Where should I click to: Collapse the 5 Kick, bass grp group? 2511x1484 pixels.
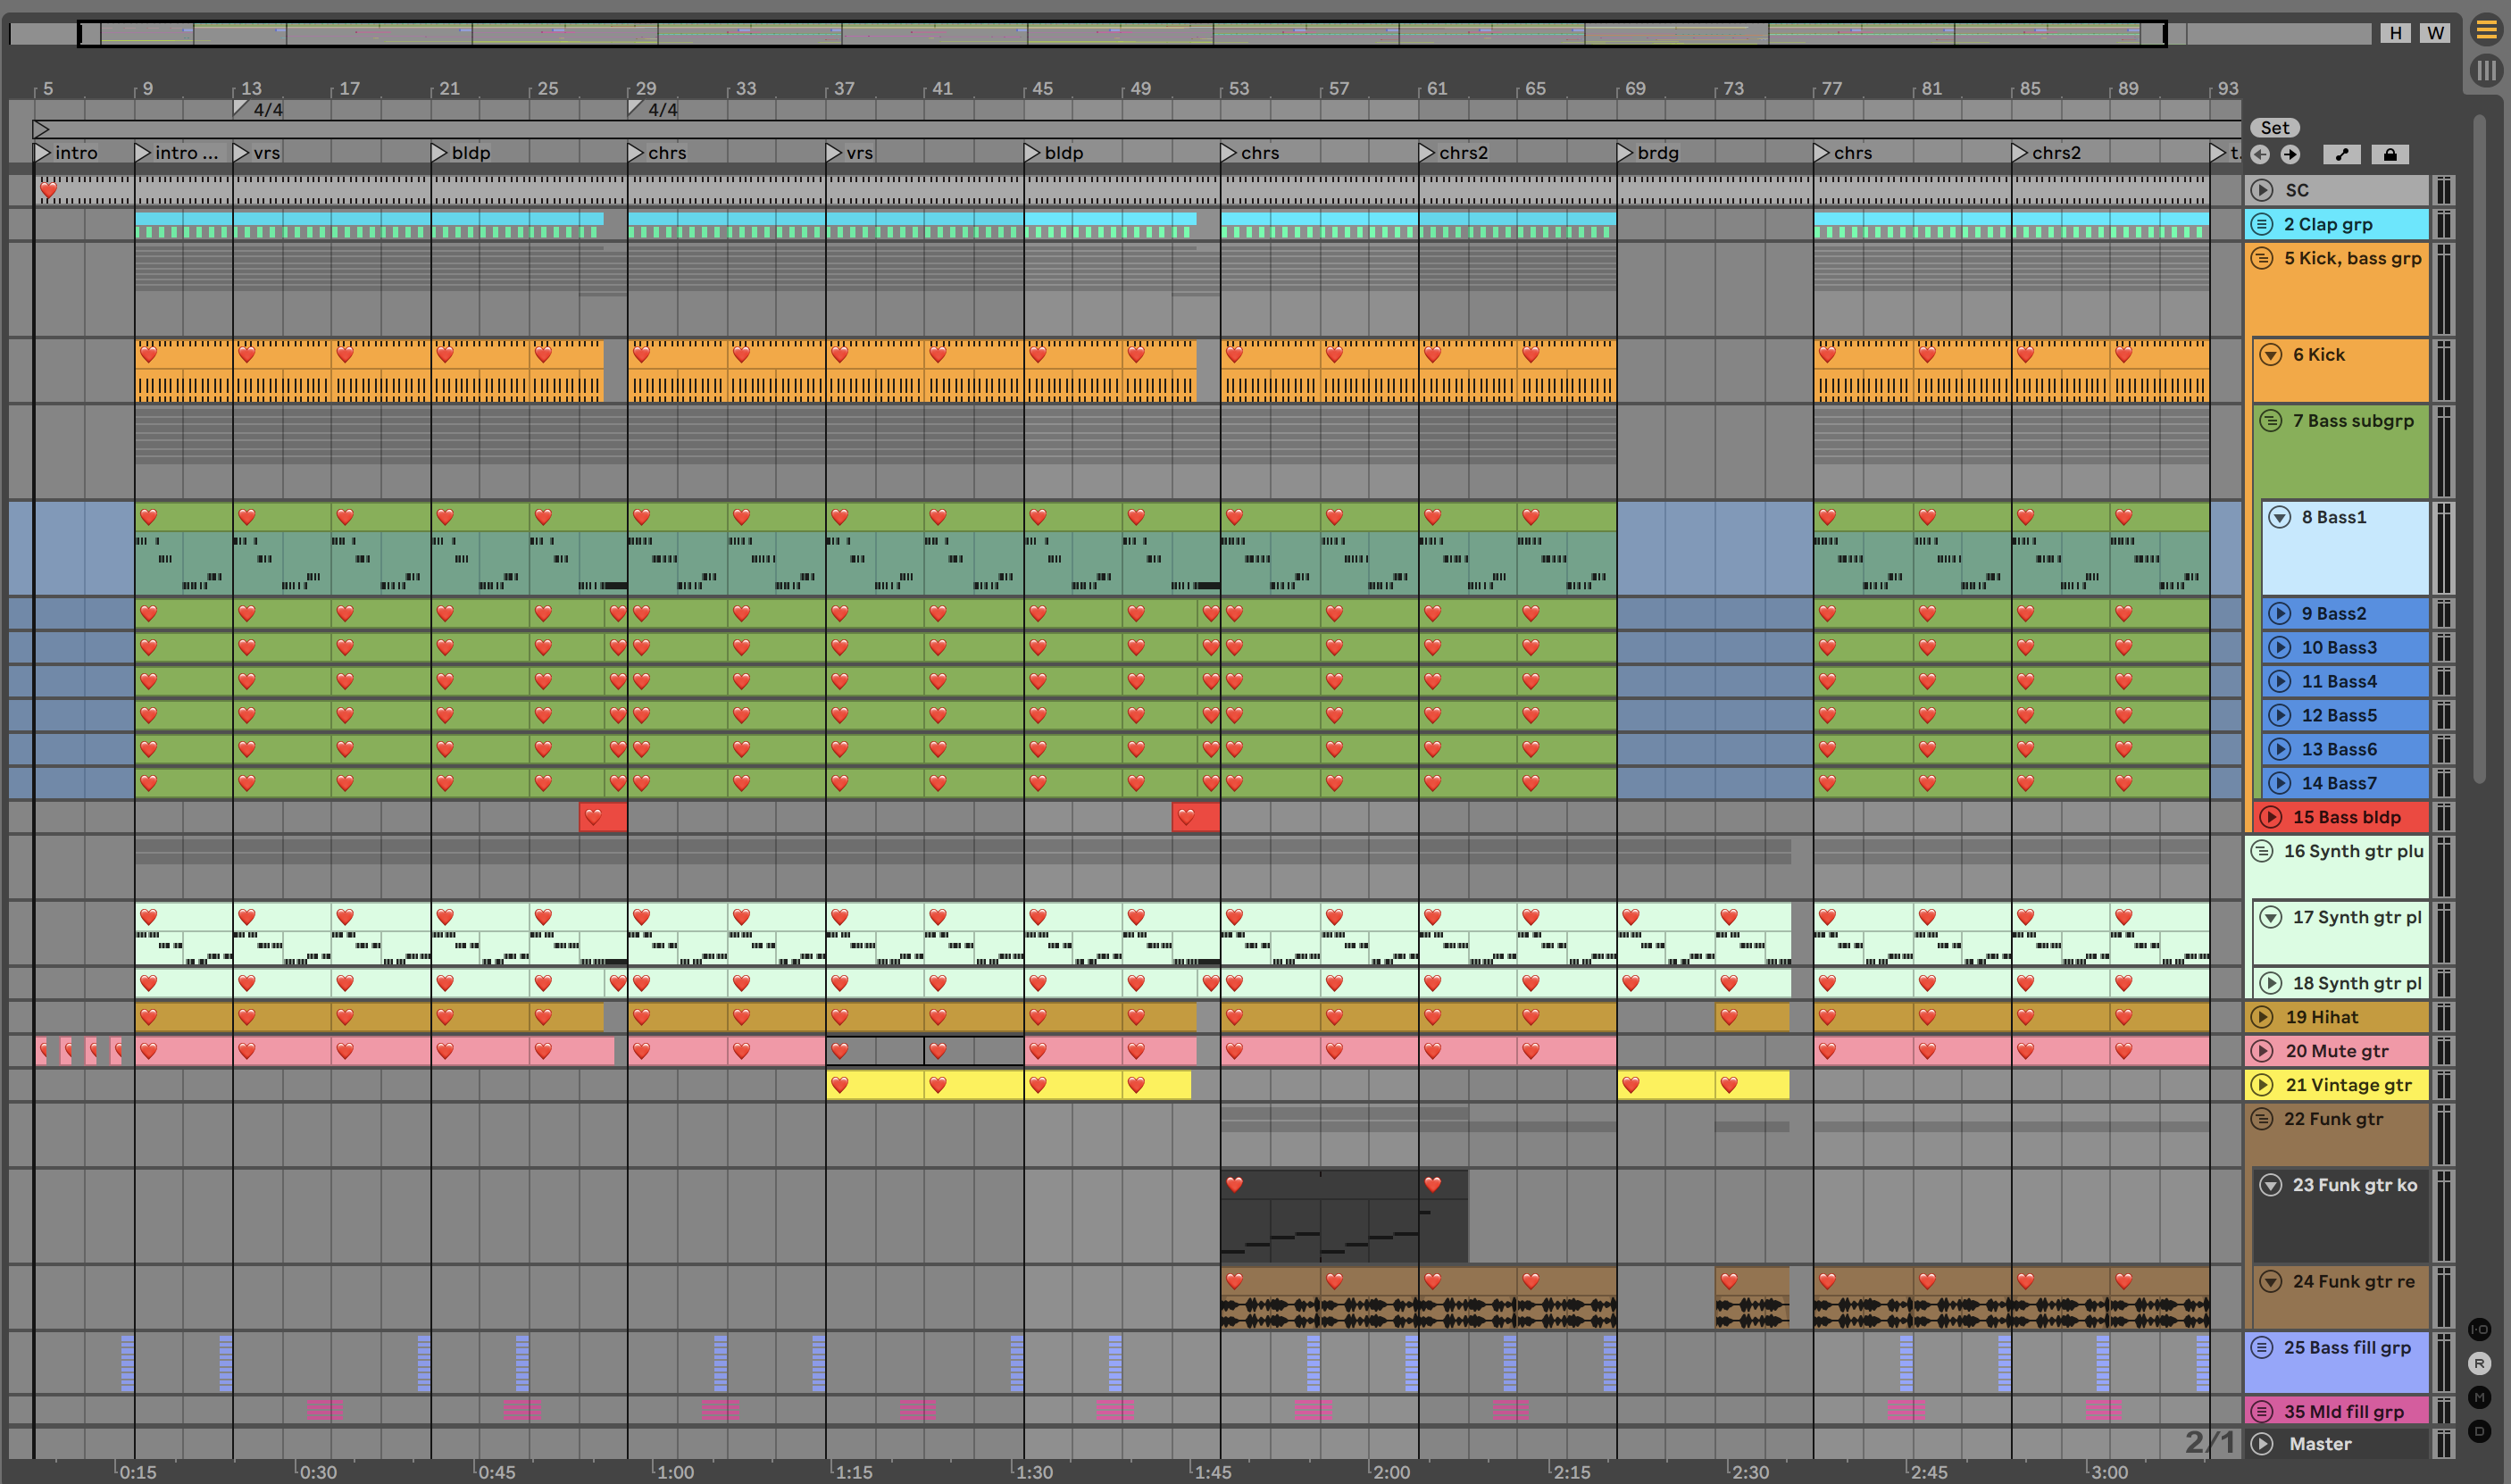2262,258
